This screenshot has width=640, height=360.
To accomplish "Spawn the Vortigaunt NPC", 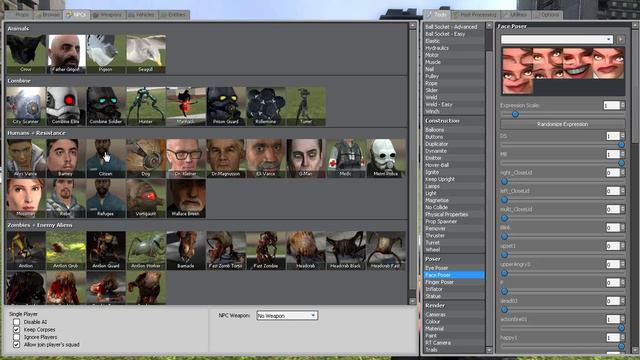I will click(146, 198).
